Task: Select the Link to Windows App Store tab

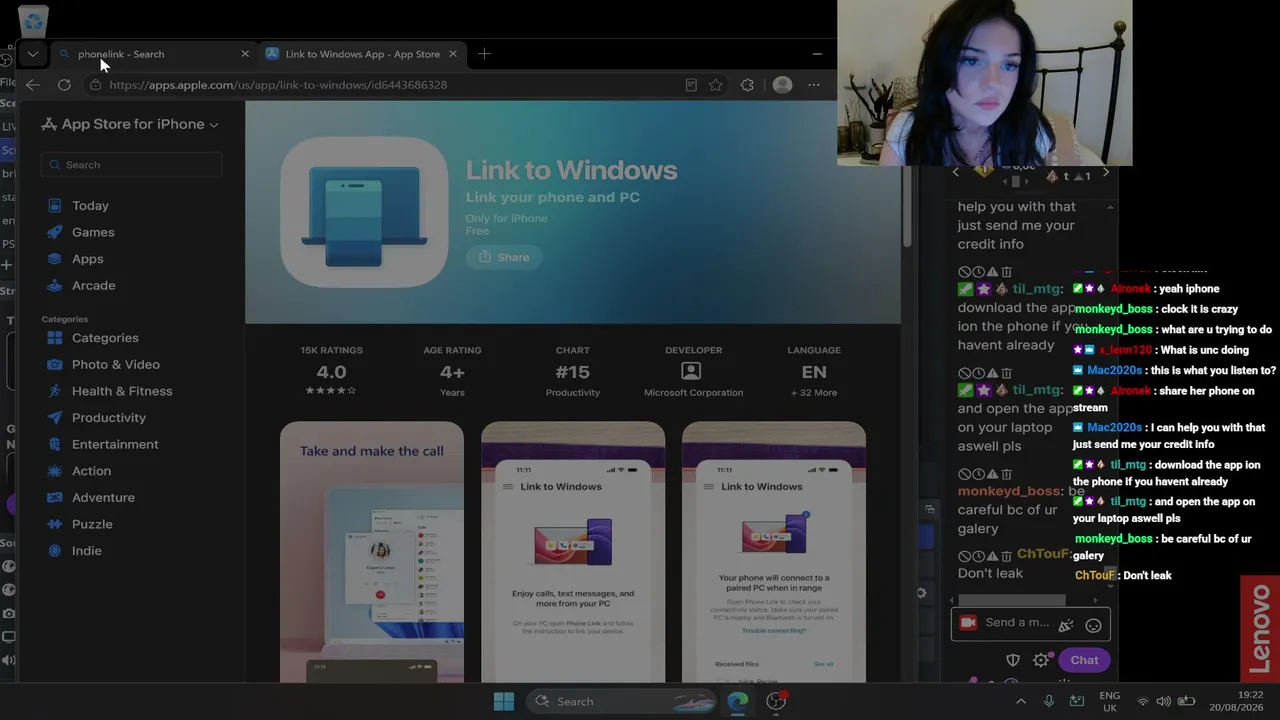Action: click(x=362, y=54)
